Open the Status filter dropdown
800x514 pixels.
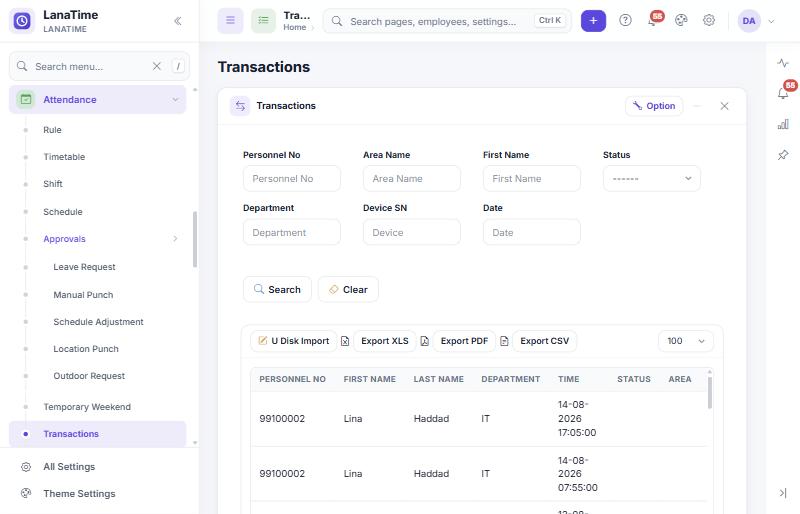point(652,179)
